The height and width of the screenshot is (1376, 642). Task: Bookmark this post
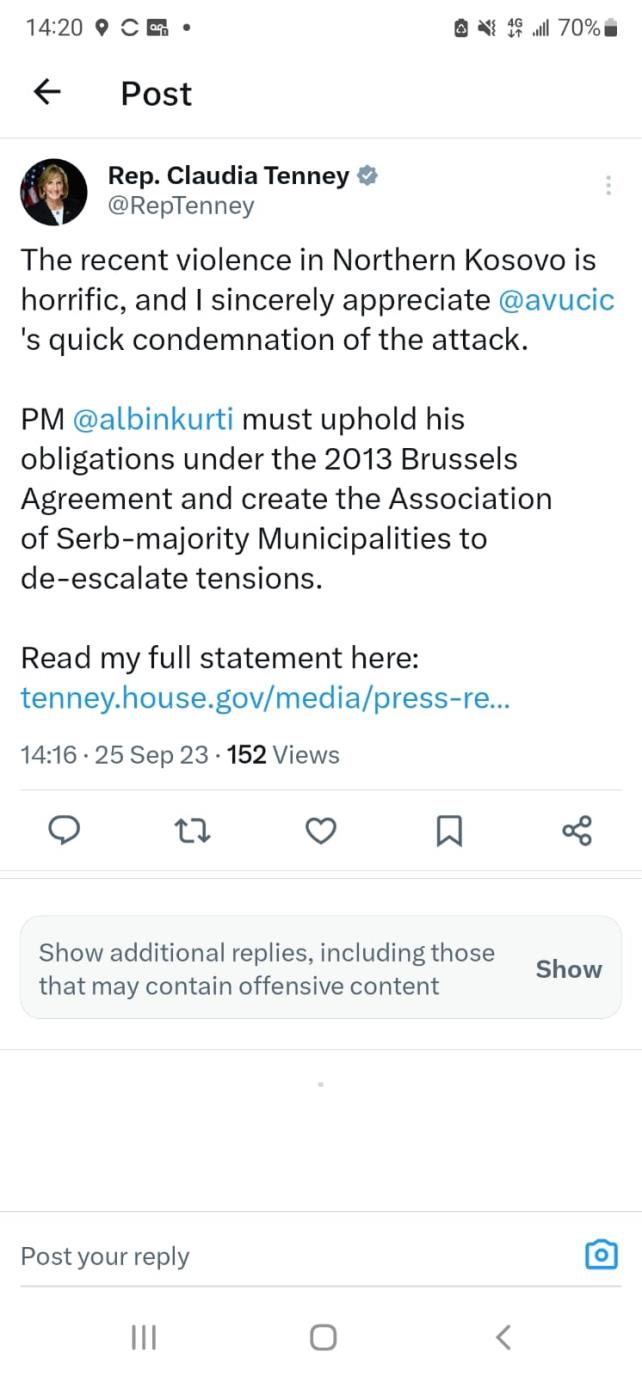click(449, 830)
